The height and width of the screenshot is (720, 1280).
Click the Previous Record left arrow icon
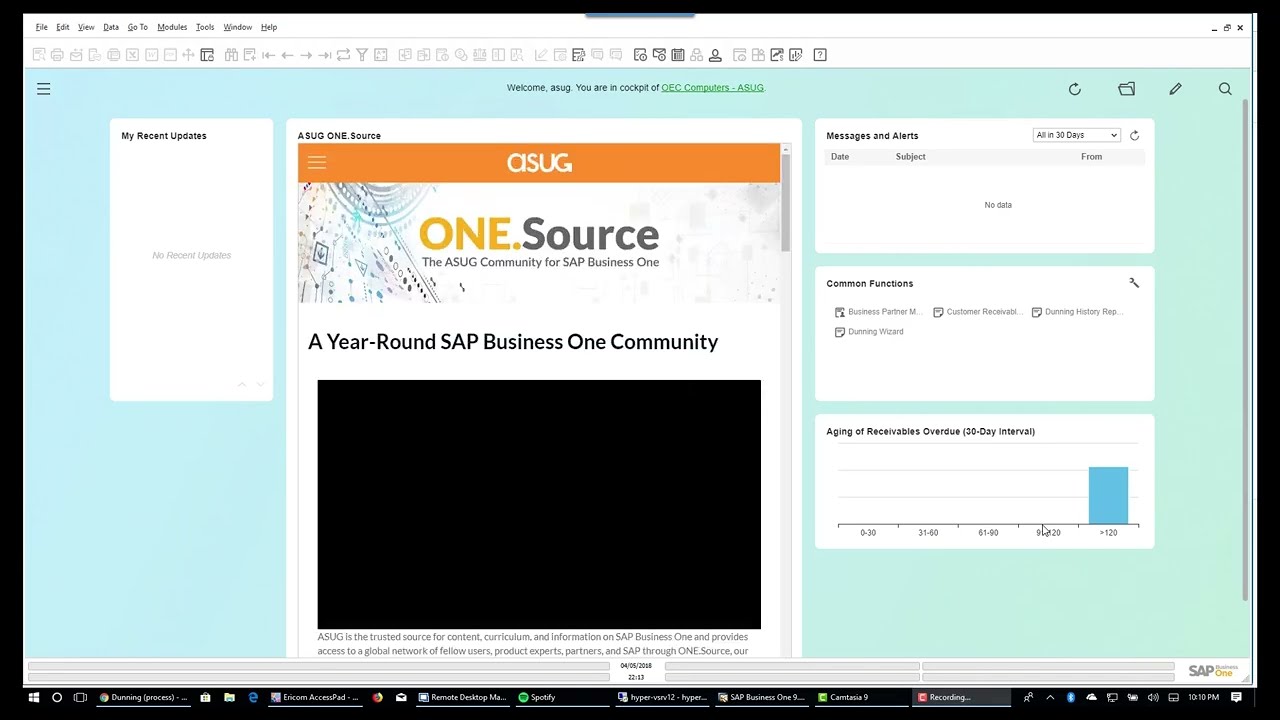[x=287, y=55]
